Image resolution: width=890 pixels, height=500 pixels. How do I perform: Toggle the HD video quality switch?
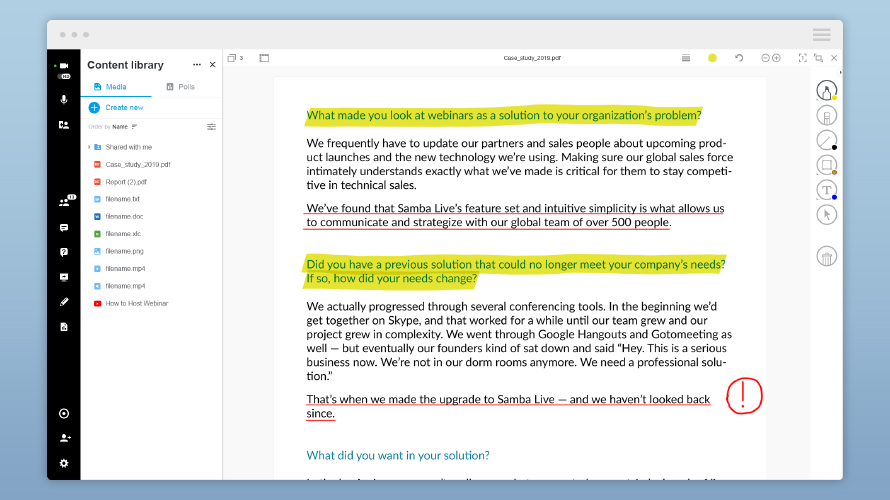(x=64, y=76)
